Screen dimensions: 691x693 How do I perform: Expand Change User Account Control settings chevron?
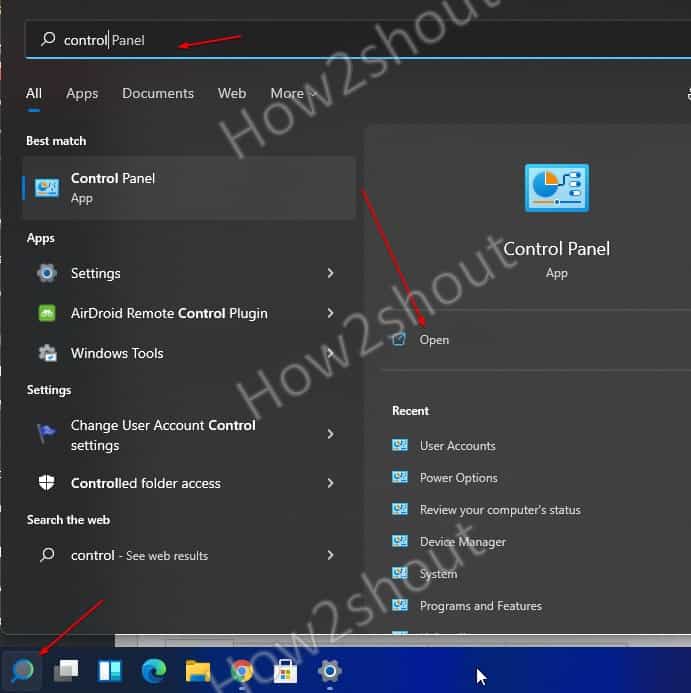pyautogui.click(x=330, y=434)
